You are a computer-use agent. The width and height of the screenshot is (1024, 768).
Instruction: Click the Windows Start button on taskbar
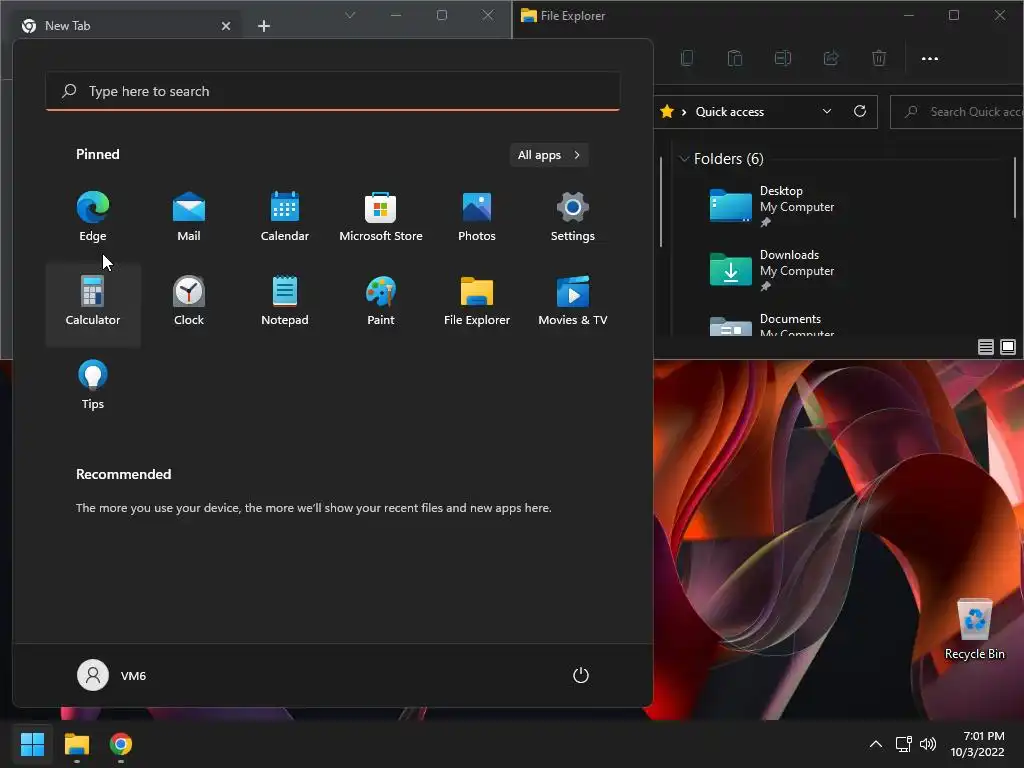tap(32, 744)
